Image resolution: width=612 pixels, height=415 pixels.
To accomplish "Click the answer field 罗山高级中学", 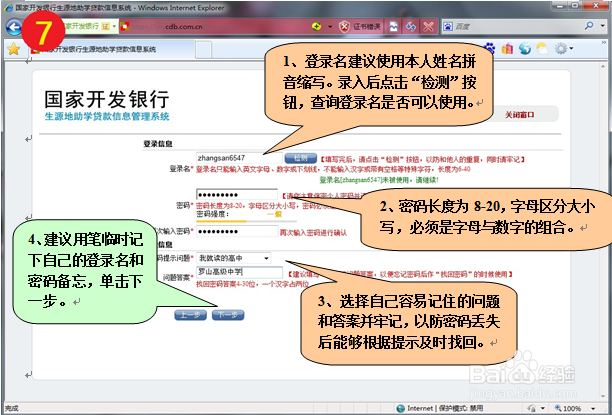I will (x=239, y=272).
